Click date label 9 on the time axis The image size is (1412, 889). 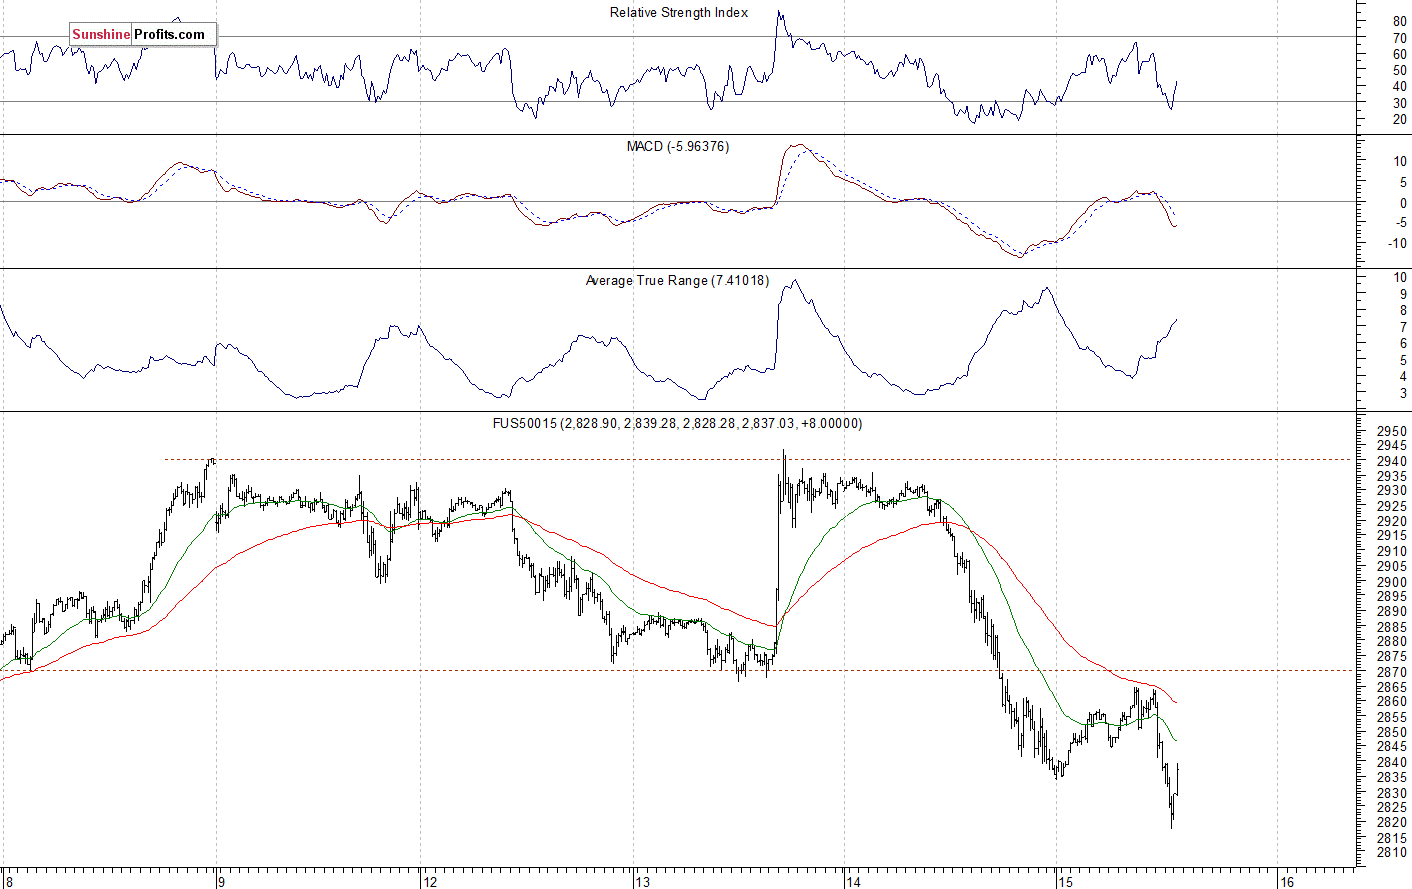pyautogui.click(x=222, y=881)
